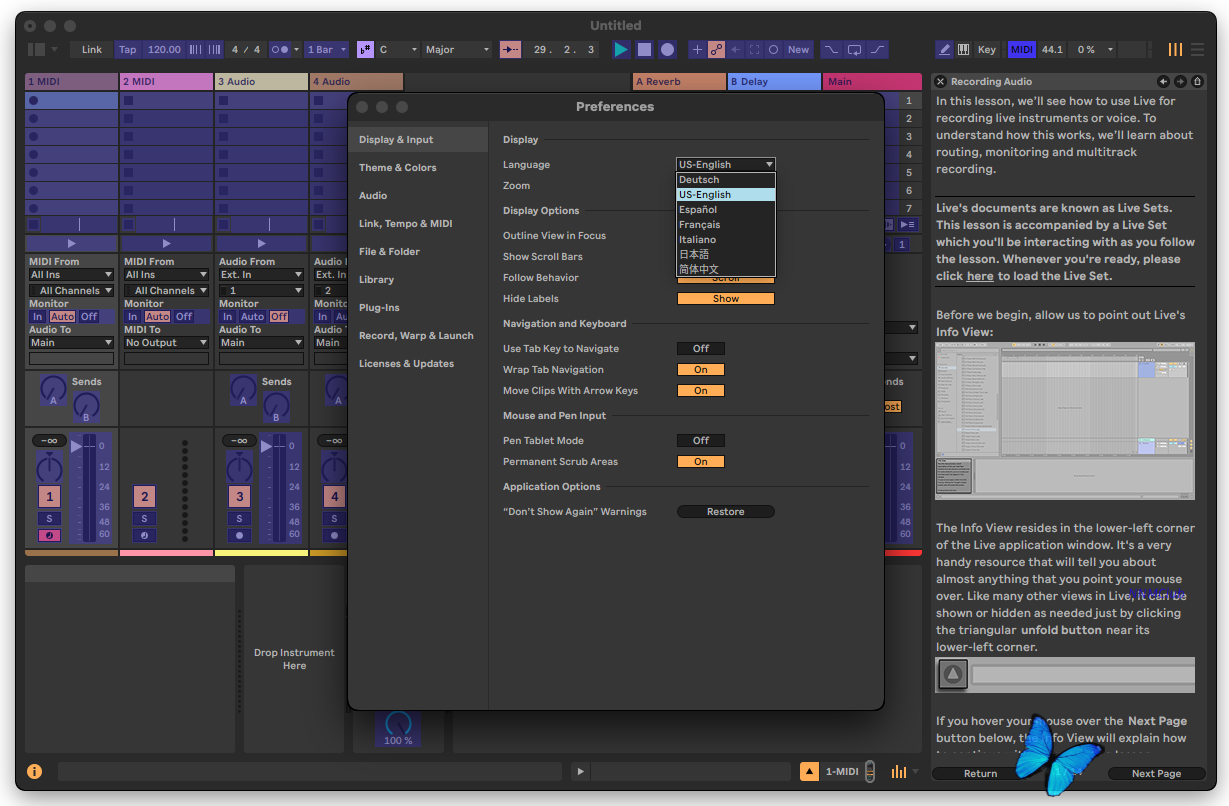Click the Automation Arm button
This screenshot has height=806, width=1229.
[716, 49]
